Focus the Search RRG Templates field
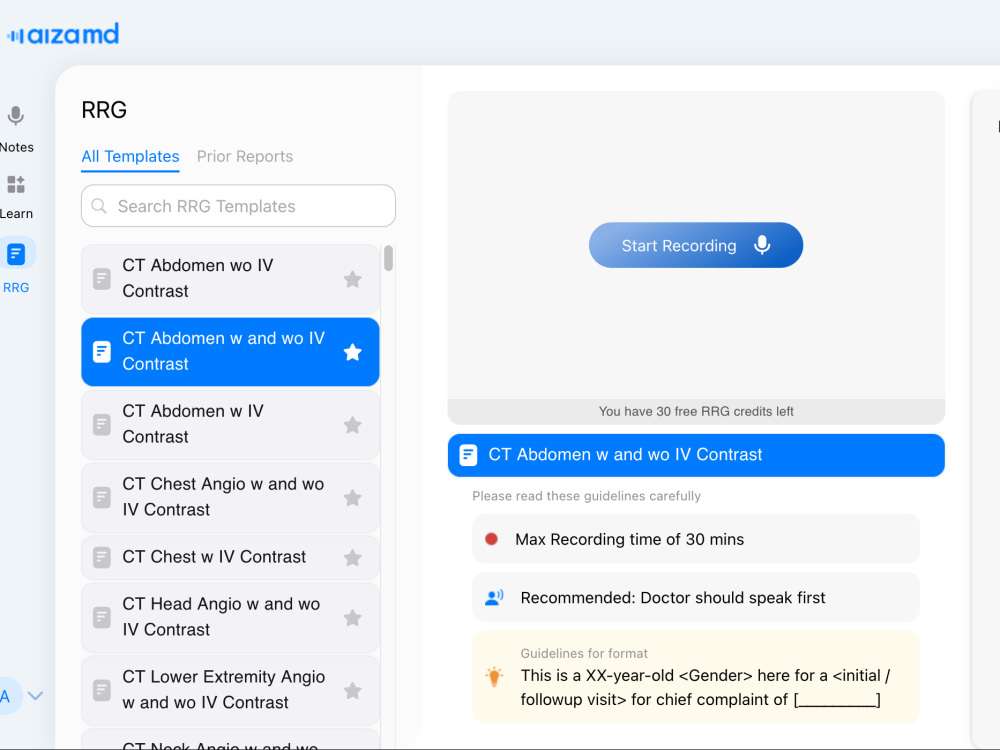The width and height of the screenshot is (1000, 750). (x=239, y=206)
